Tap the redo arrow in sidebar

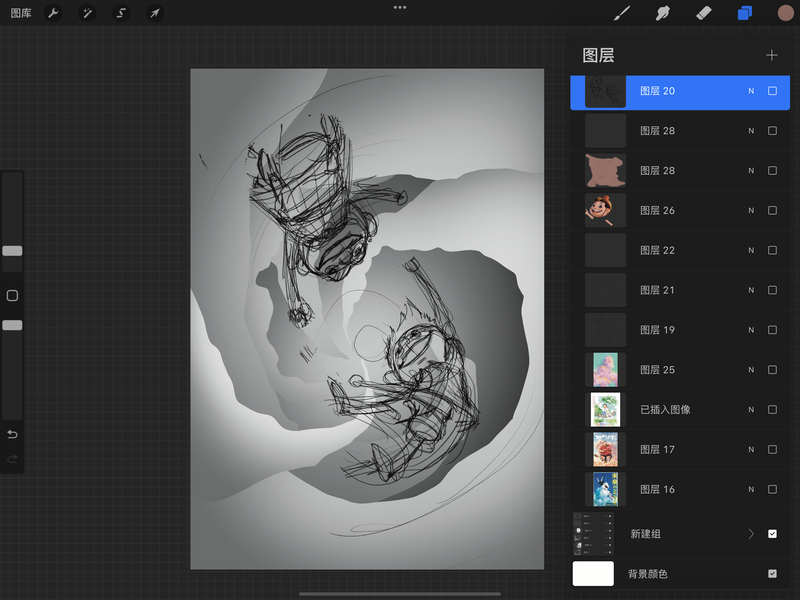coord(12,459)
